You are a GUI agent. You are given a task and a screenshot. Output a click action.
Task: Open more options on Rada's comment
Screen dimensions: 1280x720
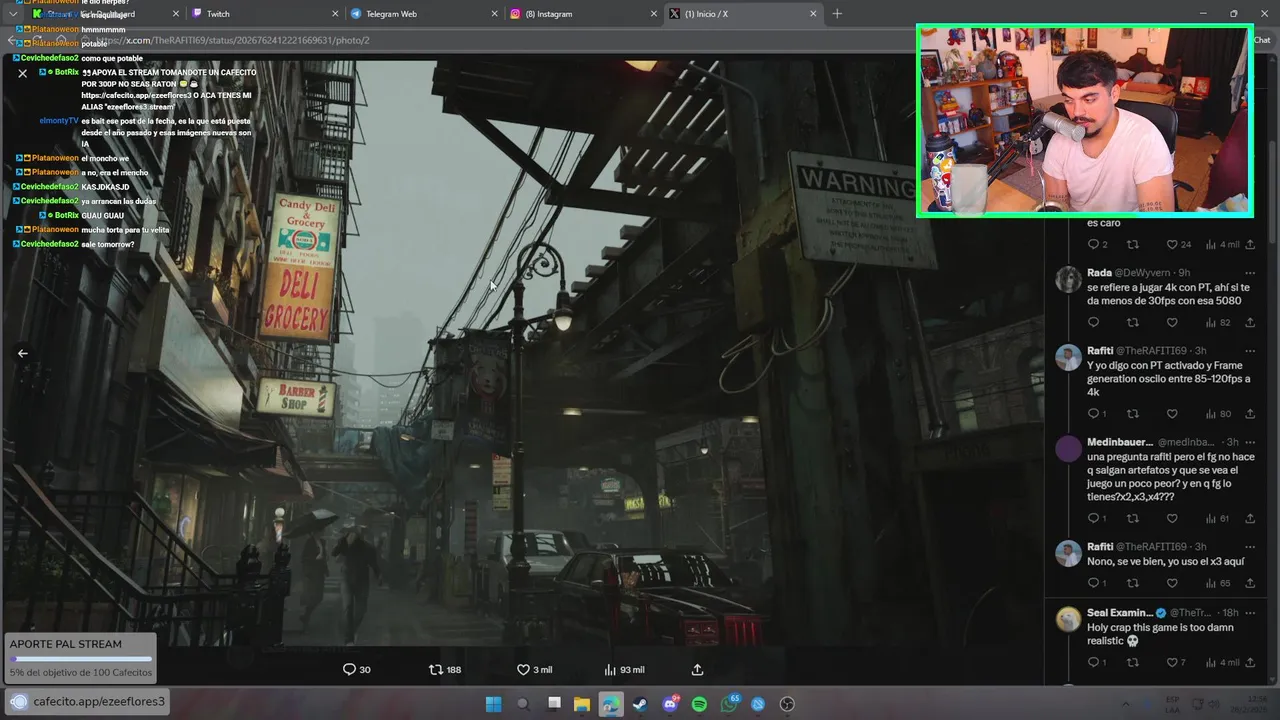click(x=1250, y=272)
